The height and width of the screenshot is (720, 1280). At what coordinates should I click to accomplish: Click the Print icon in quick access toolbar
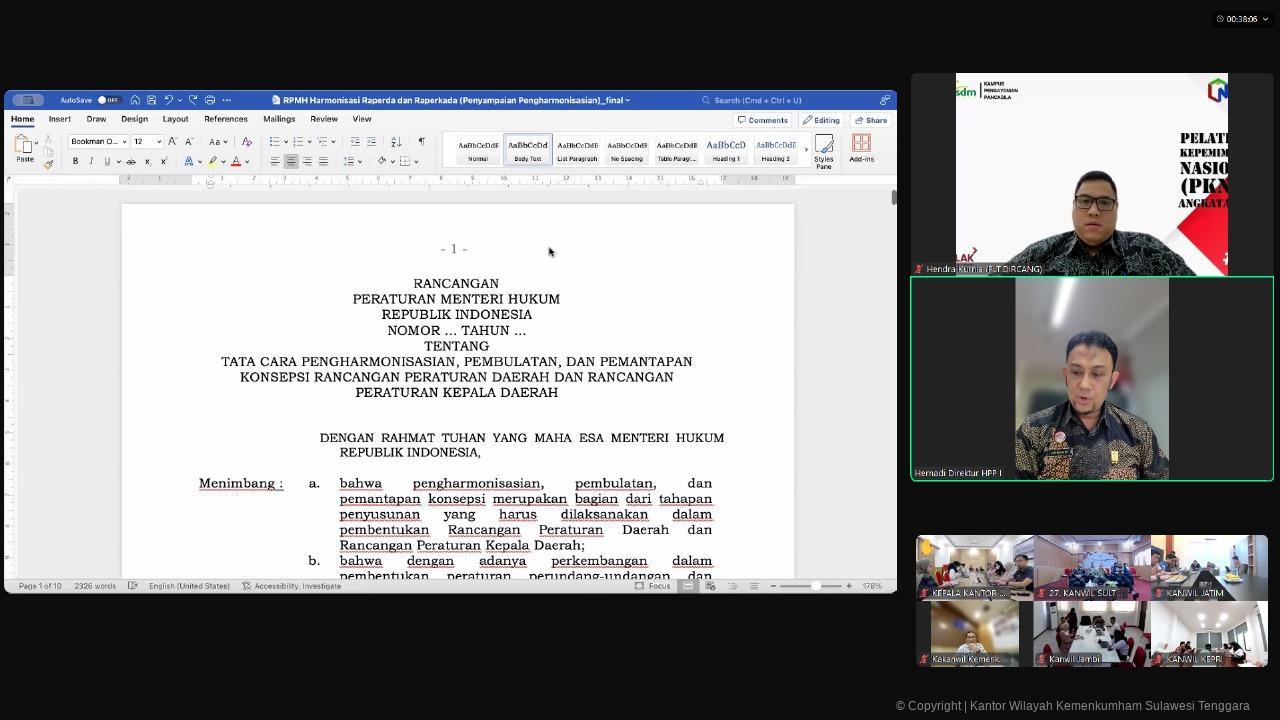209,100
